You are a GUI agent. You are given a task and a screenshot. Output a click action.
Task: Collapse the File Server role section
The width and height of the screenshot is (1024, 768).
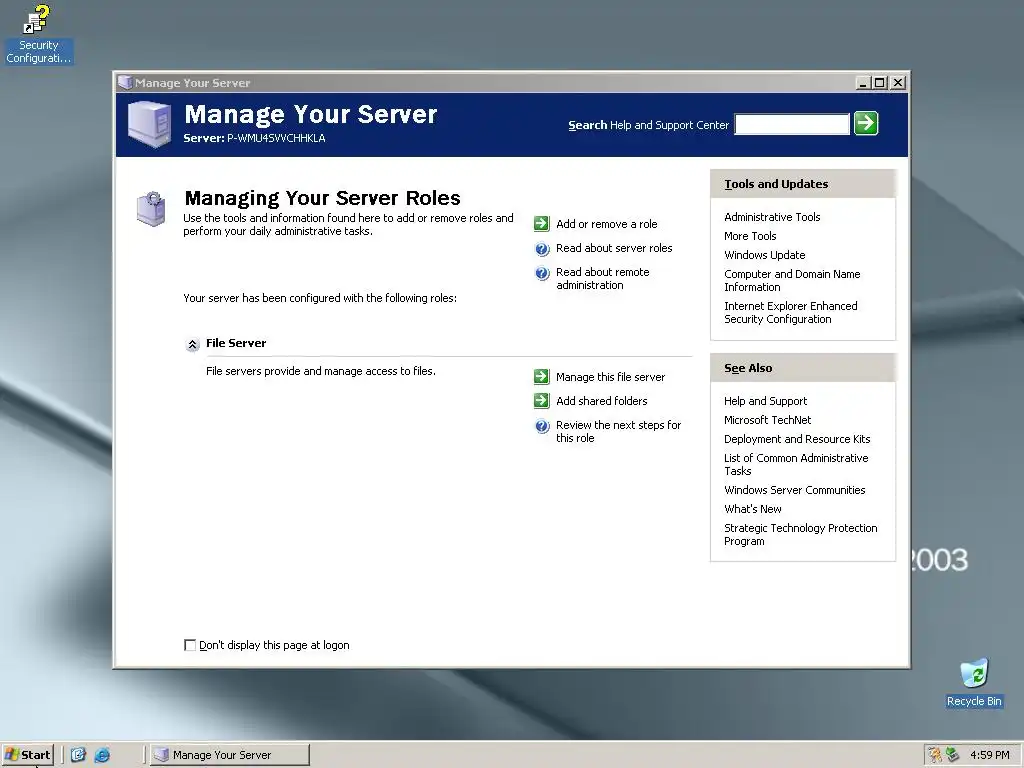click(x=193, y=344)
